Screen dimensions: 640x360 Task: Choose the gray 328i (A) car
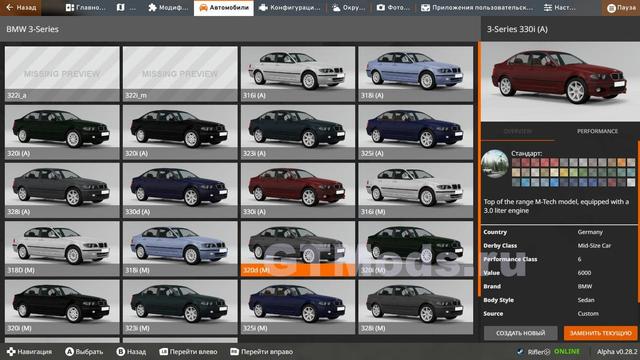tap(62, 191)
